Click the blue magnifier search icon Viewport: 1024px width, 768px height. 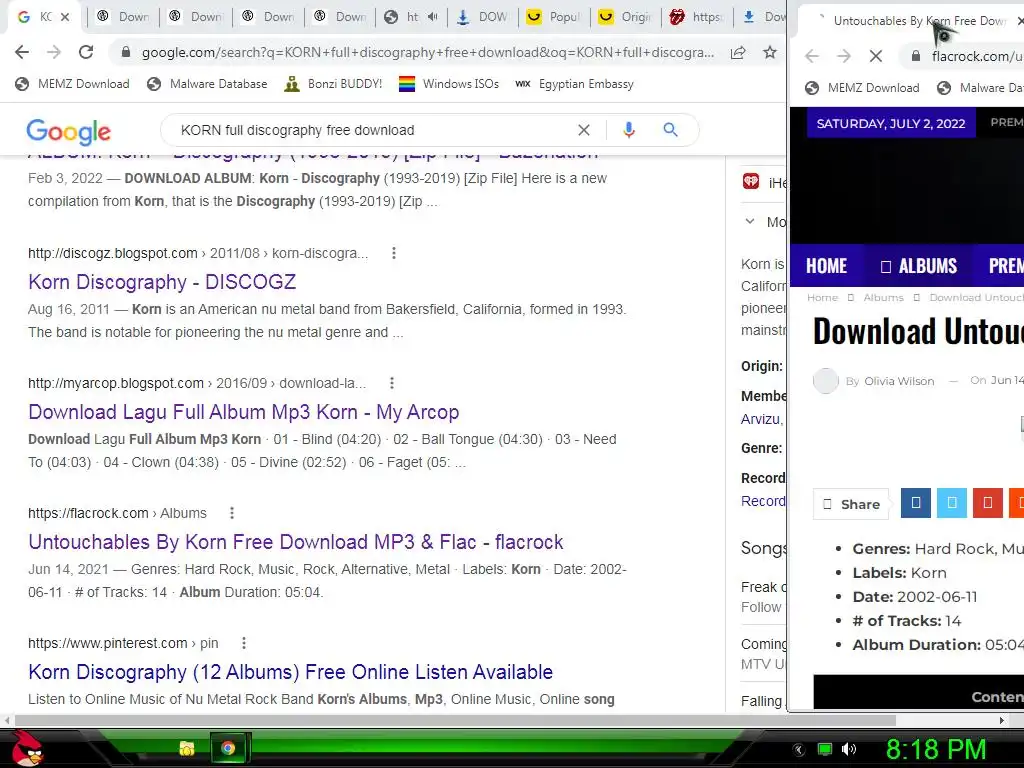670,130
